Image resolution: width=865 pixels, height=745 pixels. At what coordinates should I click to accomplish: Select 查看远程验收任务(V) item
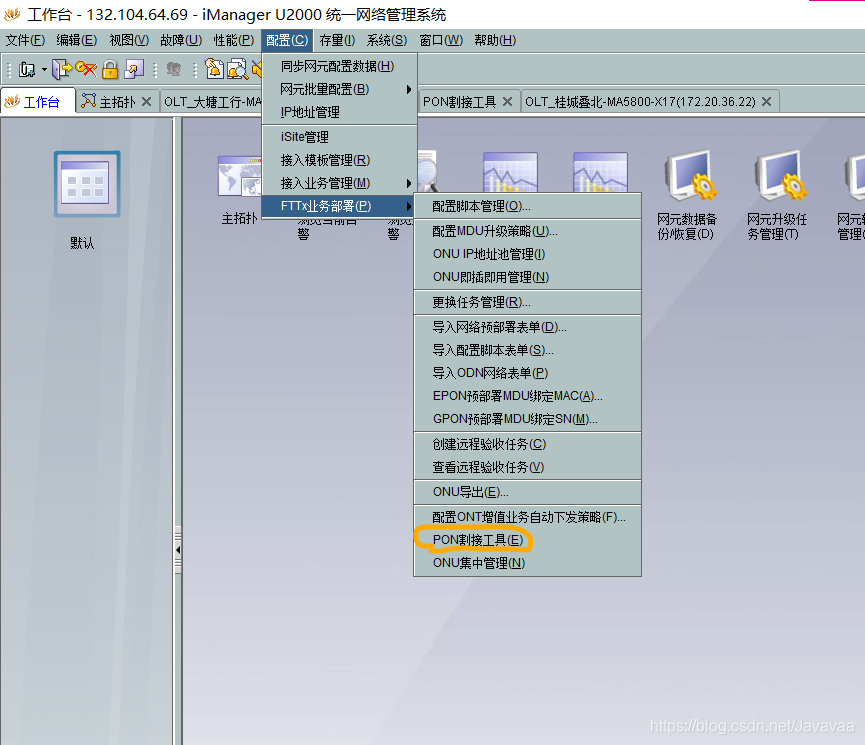tap(527, 467)
